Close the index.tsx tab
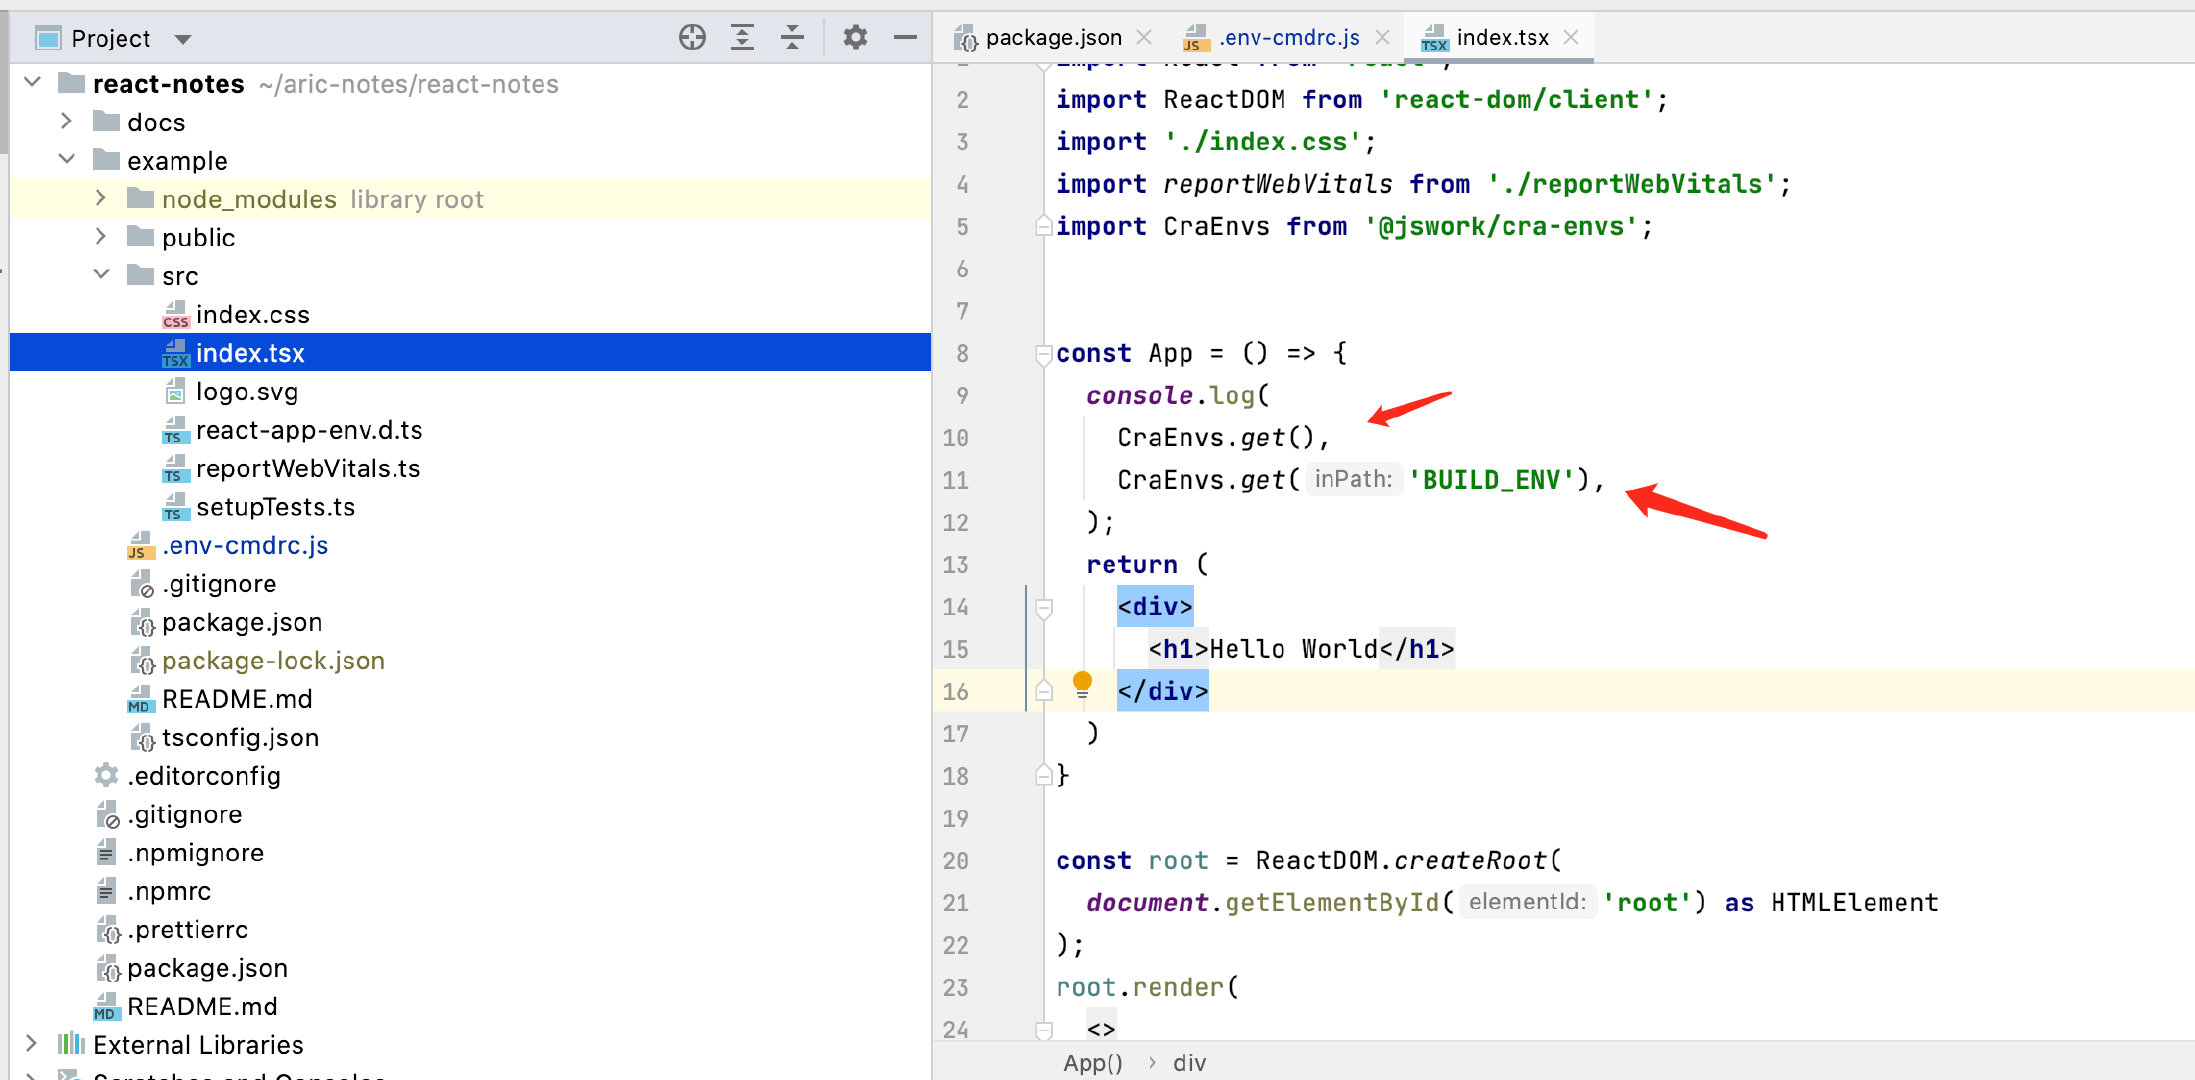 (x=1571, y=37)
